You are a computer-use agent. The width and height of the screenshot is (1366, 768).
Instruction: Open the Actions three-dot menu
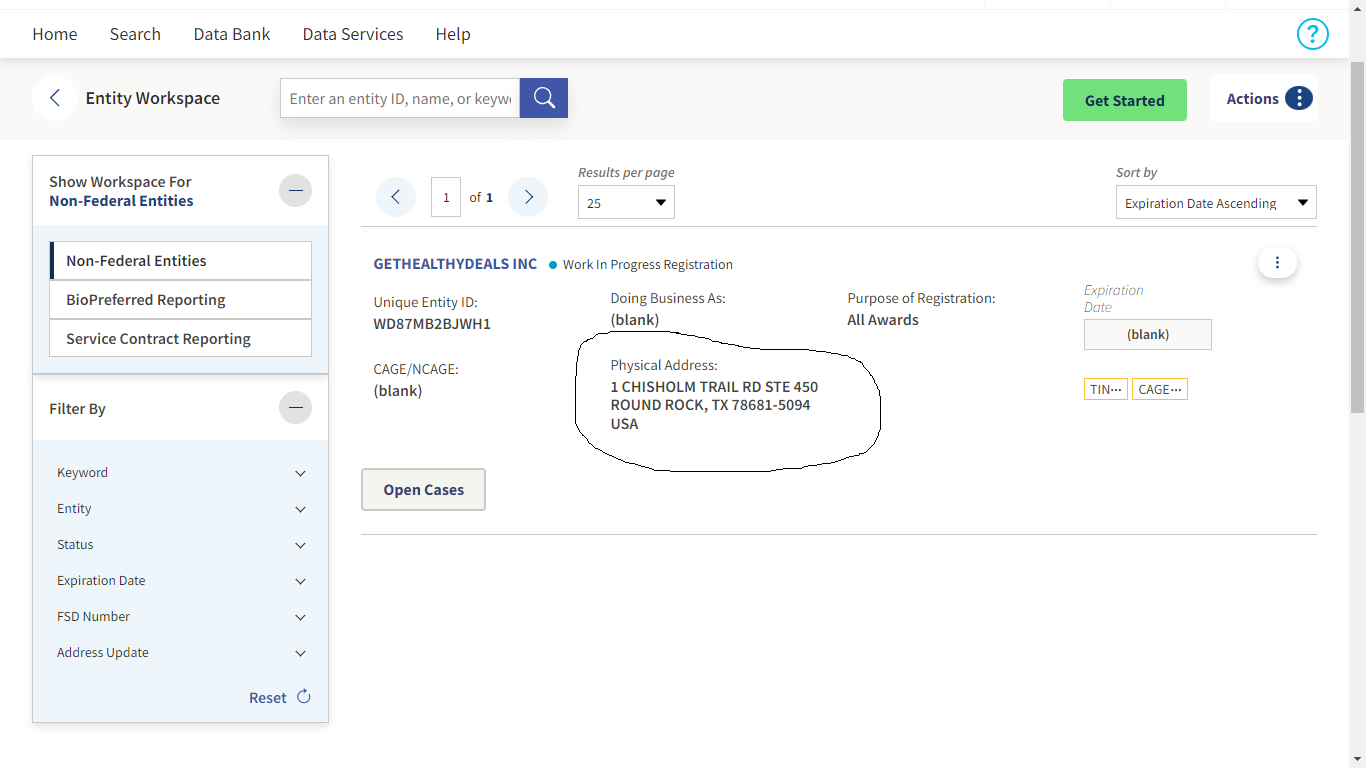click(1298, 98)
